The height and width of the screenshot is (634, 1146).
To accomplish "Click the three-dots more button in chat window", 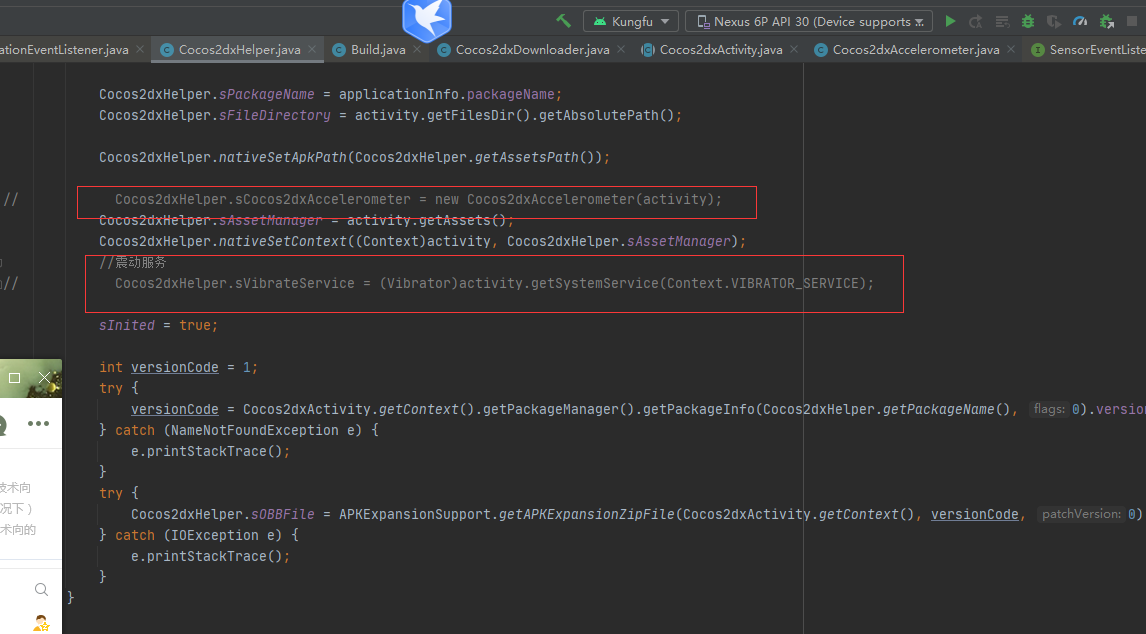I will (38, 424).
